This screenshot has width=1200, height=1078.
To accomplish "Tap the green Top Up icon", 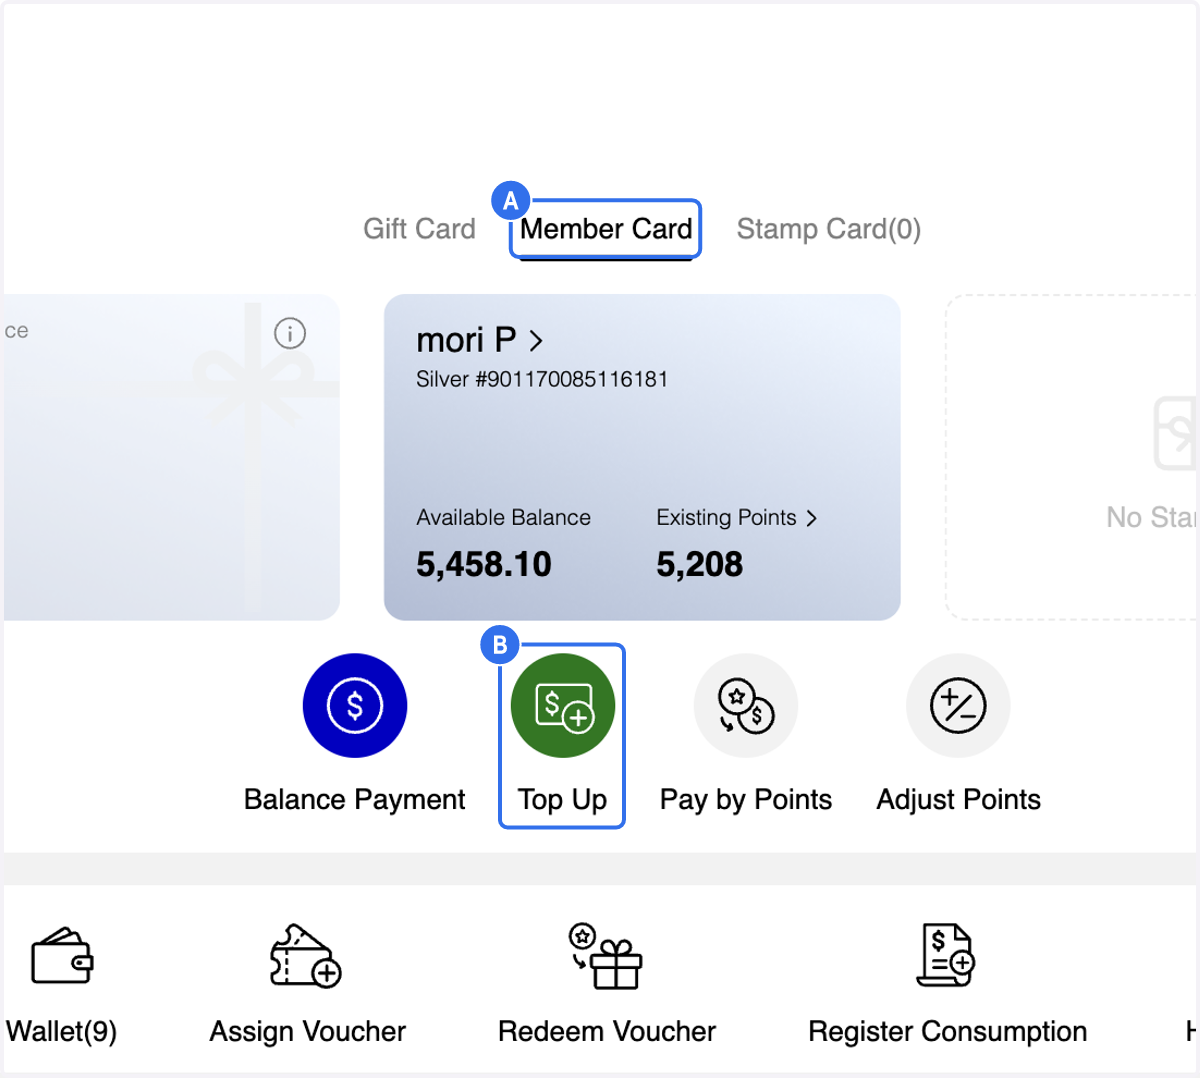I will [563, 705].
